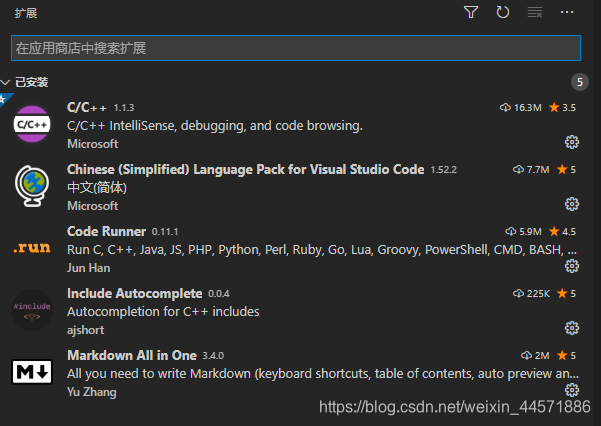Click the Markdown All in One icon
This screenshot has width=601, height=426.
32,372
